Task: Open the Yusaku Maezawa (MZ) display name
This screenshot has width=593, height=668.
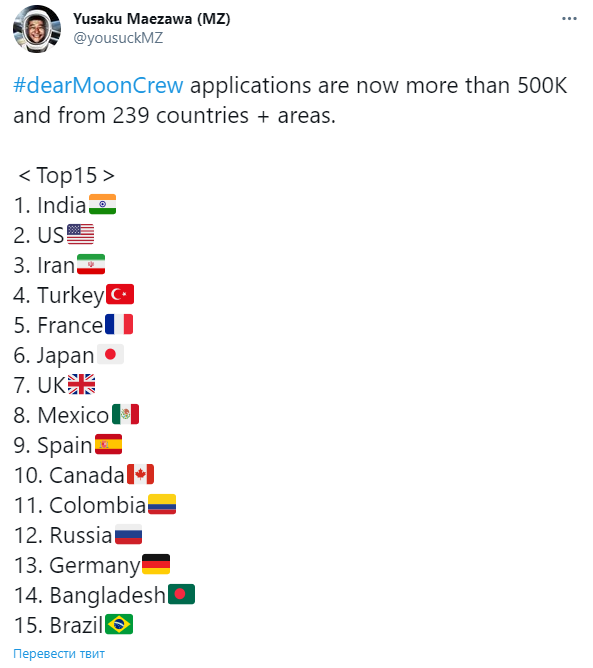Action: pos(152,19)
